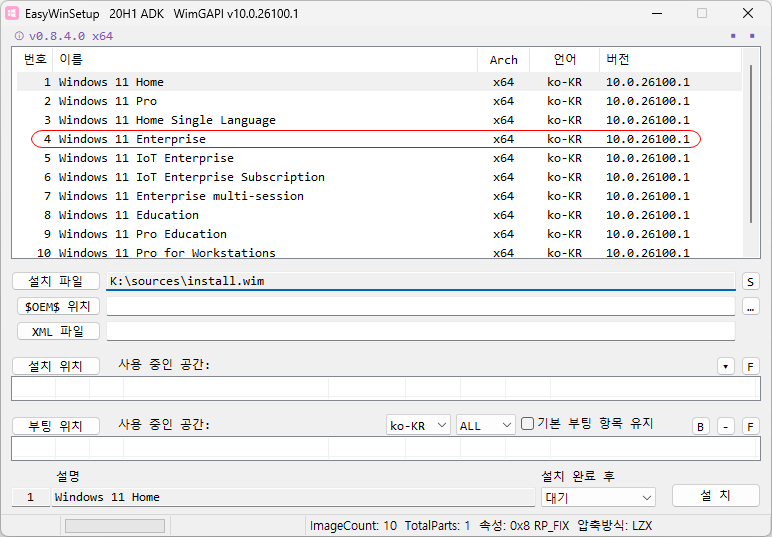This screenshot has height=537, width=772.
Task: Start installation with the 설 치 button
Action: [715, 495]
